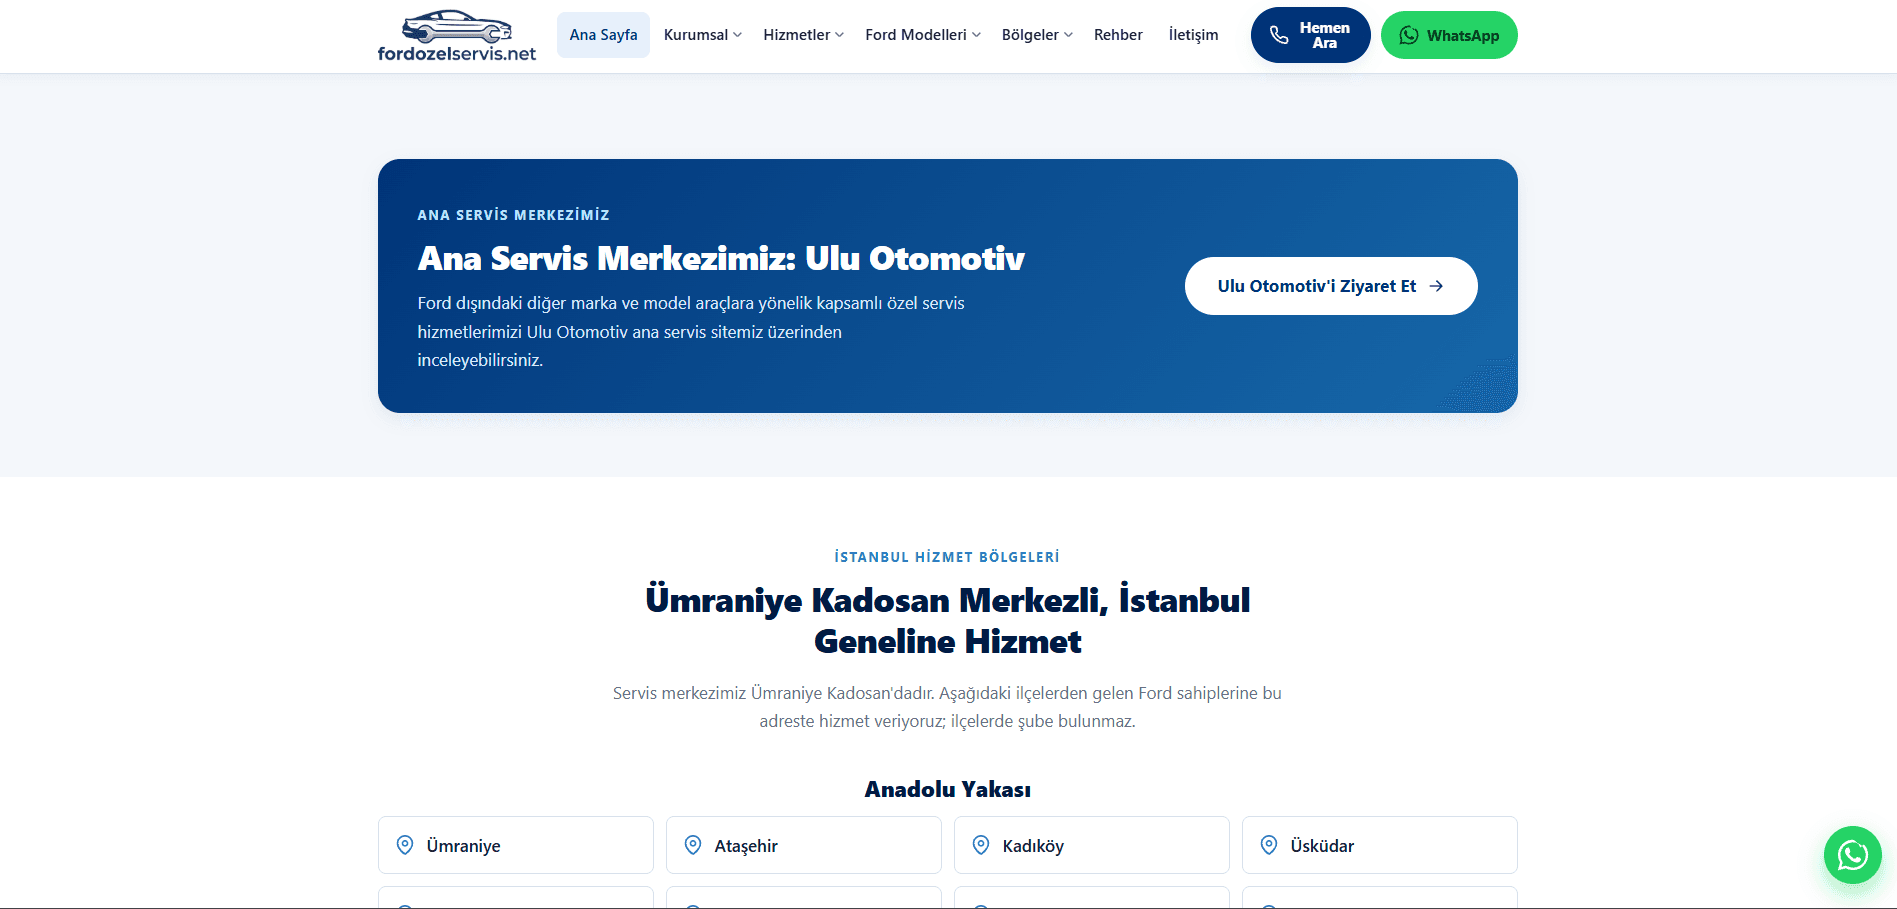Click the fordozelservis.net car logo
This screenshot has height=909, width=1897.
456,36
